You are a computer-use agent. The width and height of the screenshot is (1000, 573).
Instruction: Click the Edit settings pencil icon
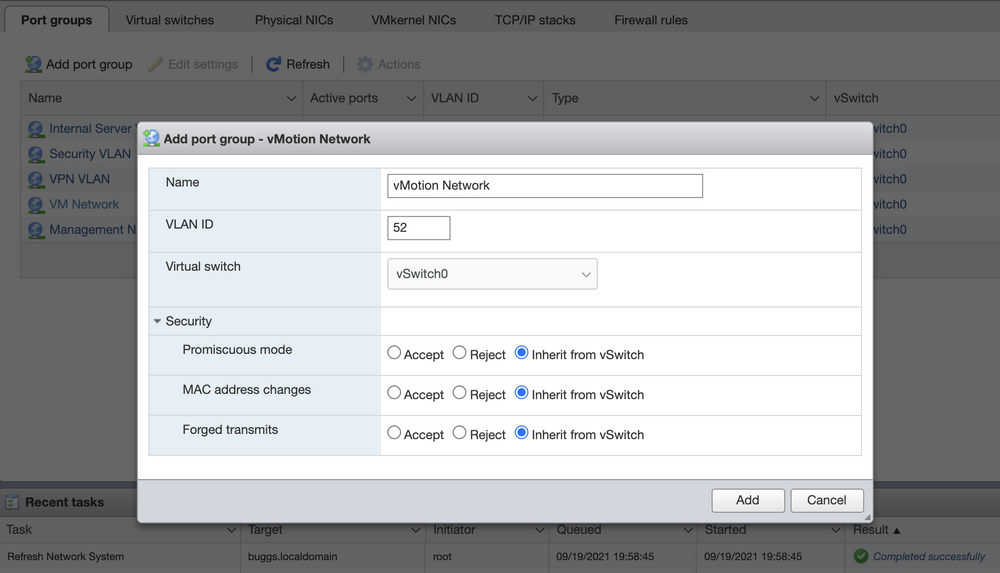(x=156, y=64)
